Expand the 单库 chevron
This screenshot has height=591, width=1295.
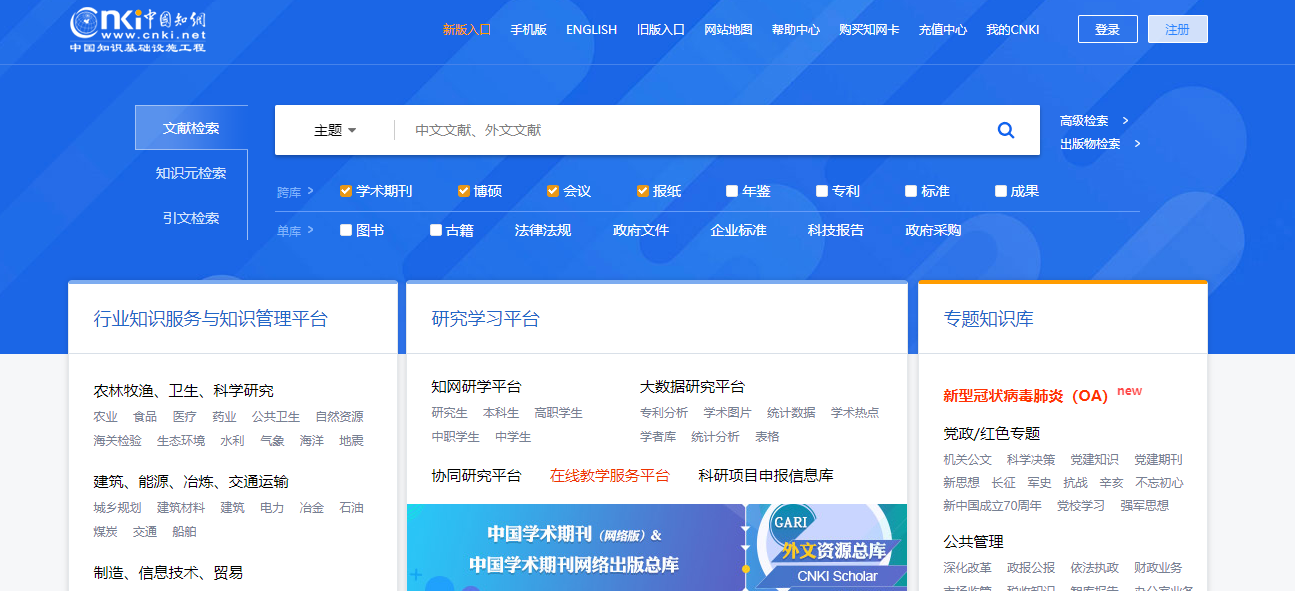point(310,230)
